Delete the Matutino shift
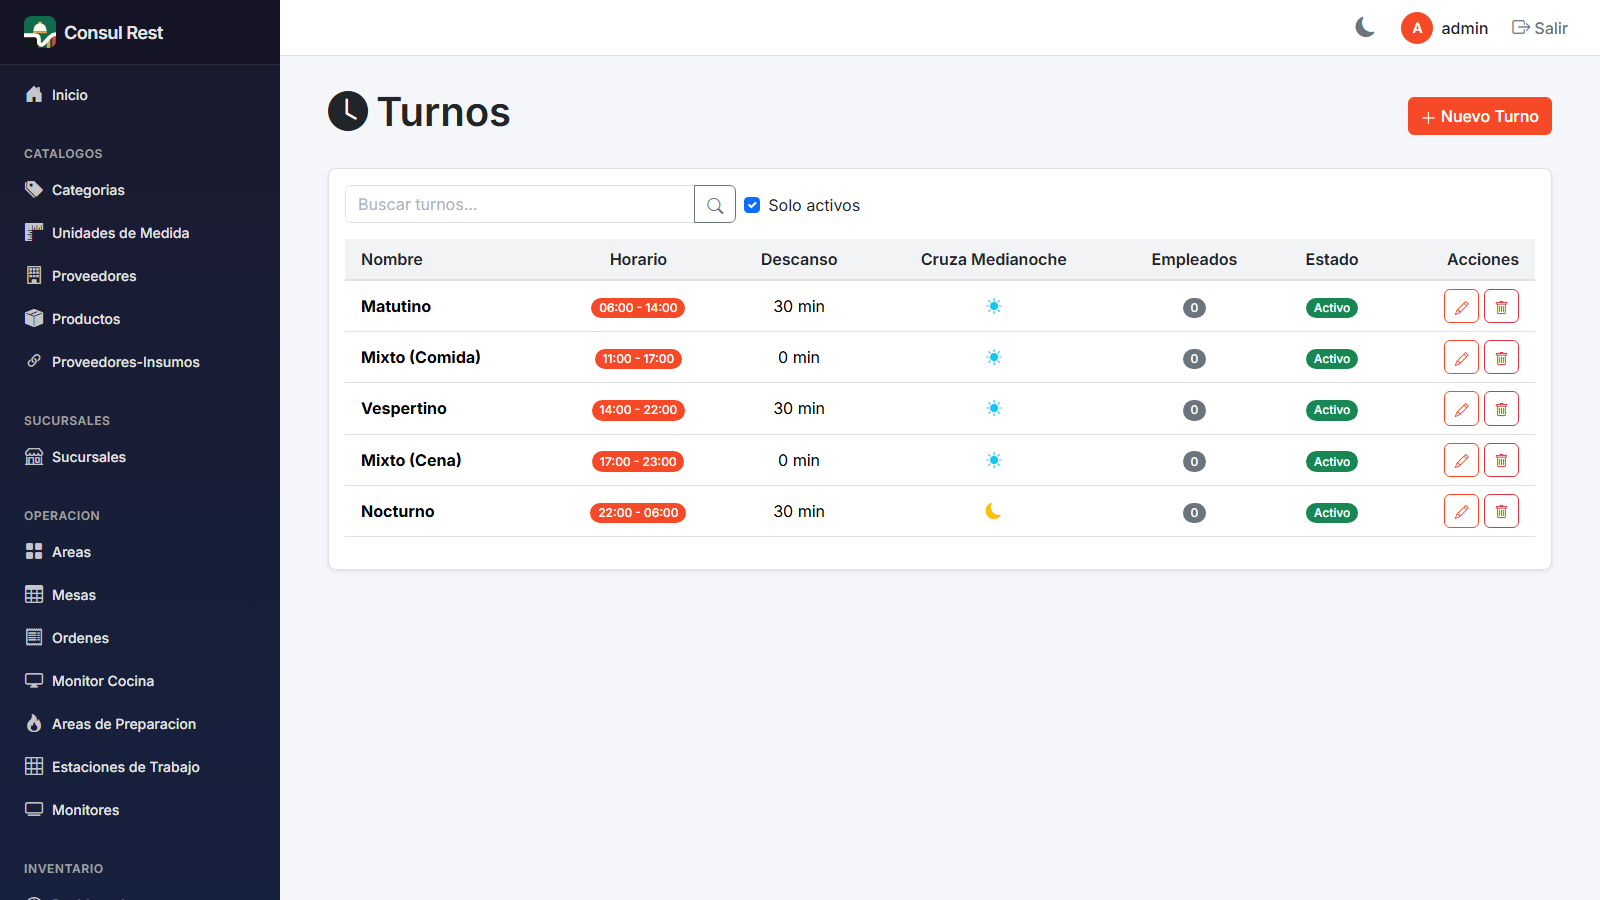1600x900 pixels. (1501, 307)
